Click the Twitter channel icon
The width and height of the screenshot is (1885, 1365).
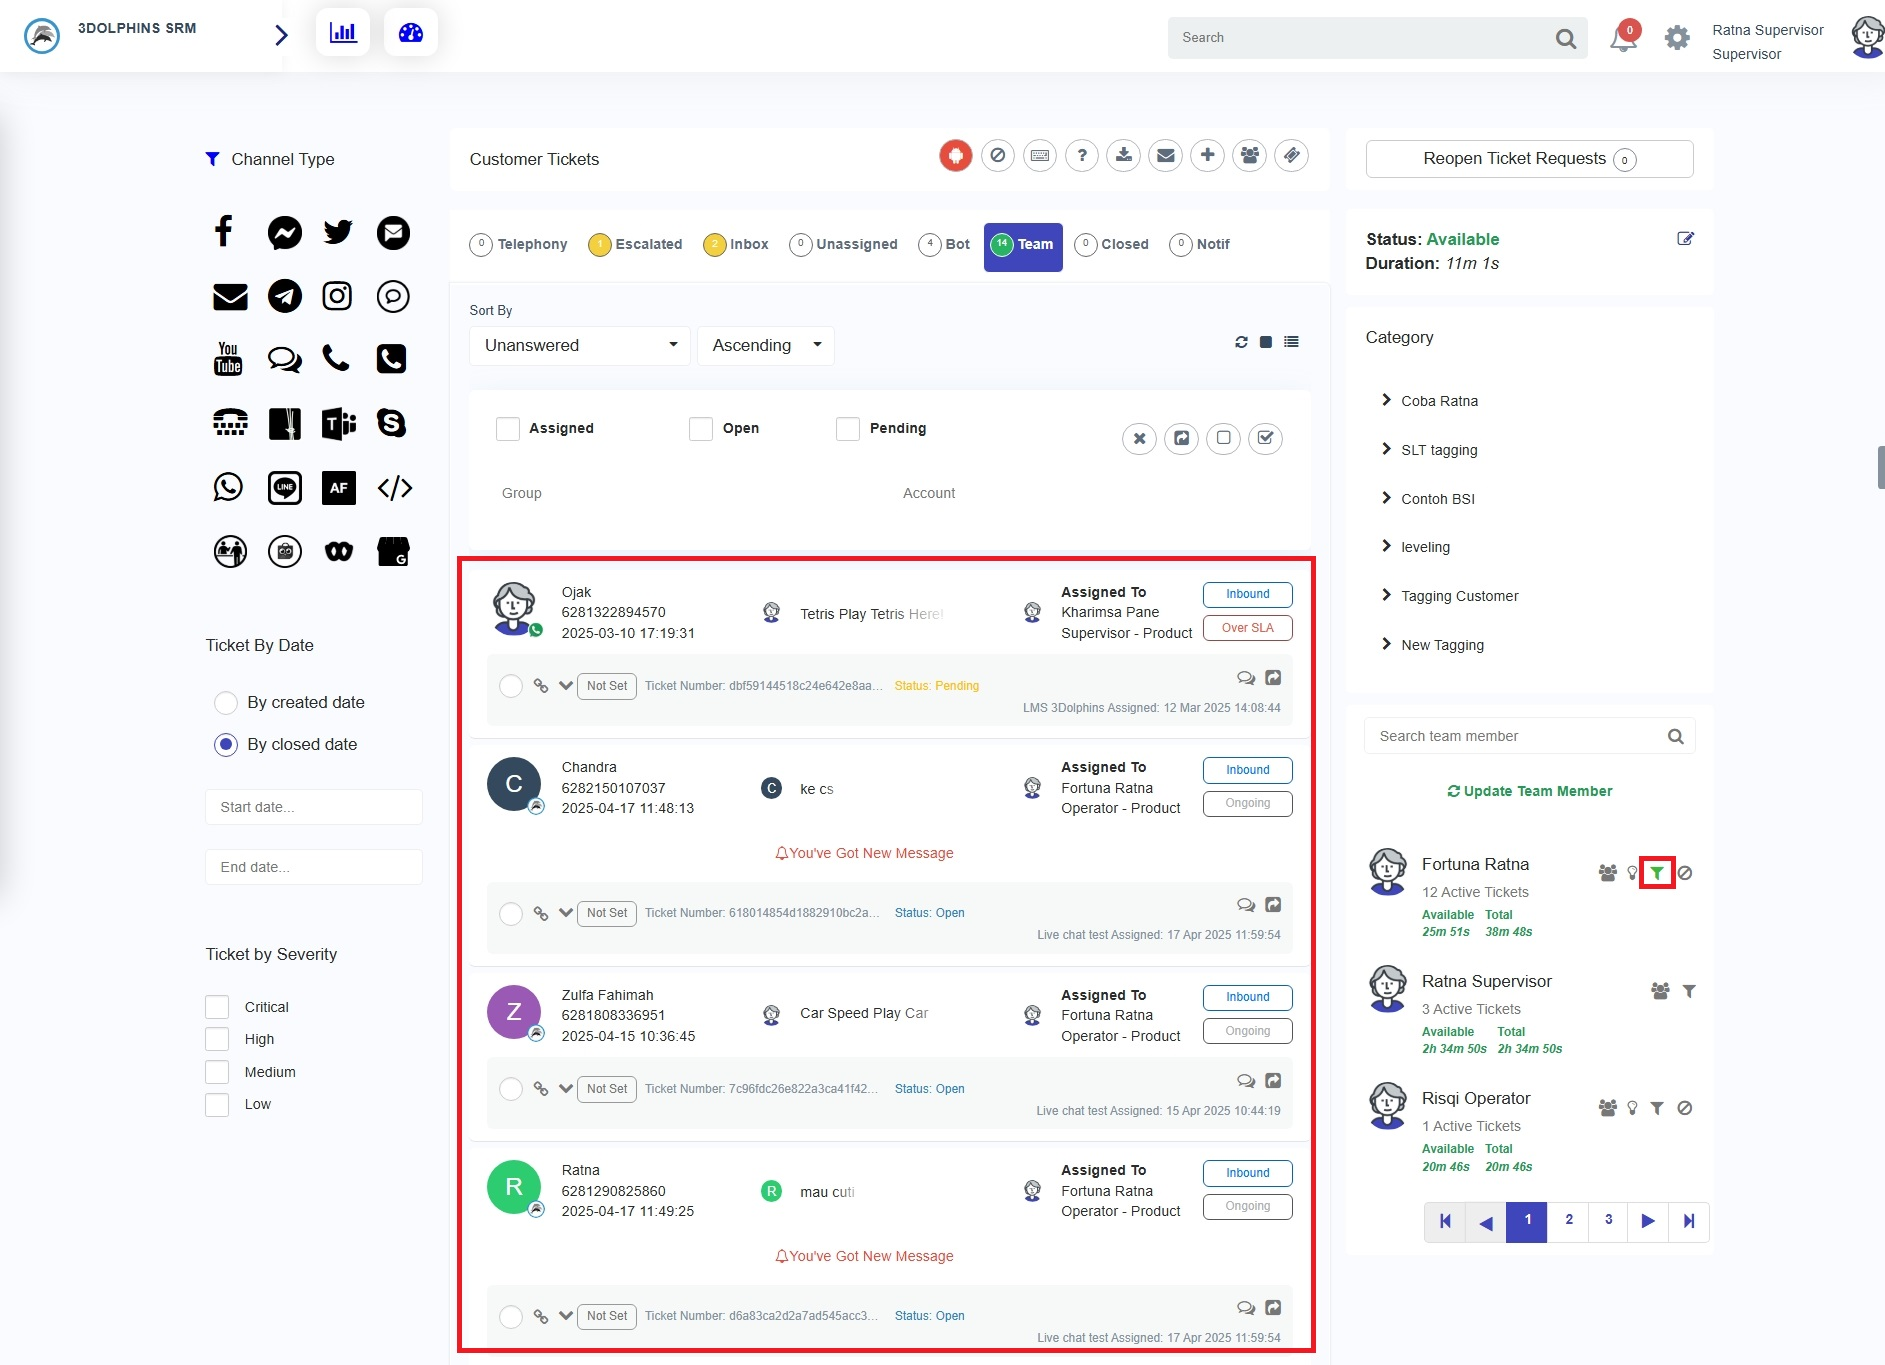pos(338,233)
